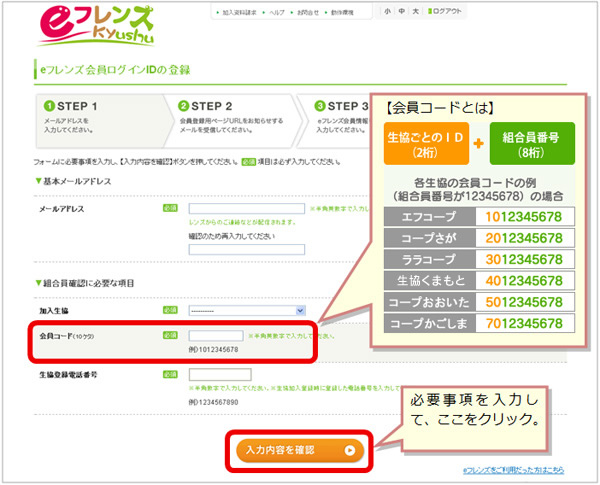Click the 生協登録電話番号 label
600x485 pixels.
[68, 375]
